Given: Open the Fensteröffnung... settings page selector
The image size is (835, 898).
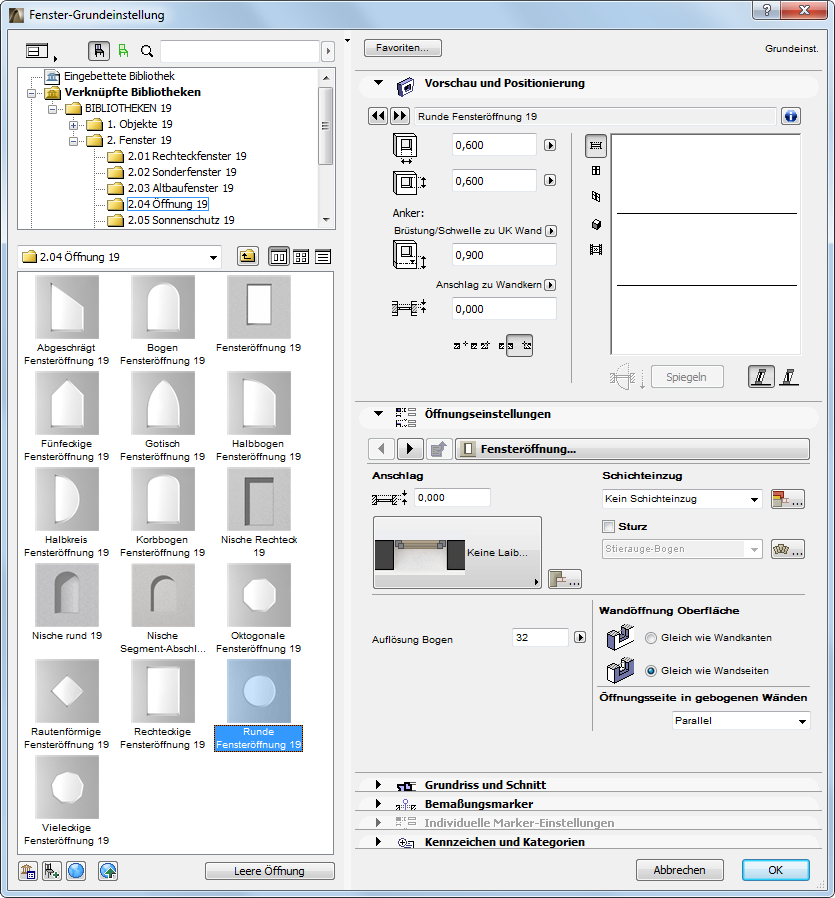Looking at the screenshot, I should click(x=631, y=449).
